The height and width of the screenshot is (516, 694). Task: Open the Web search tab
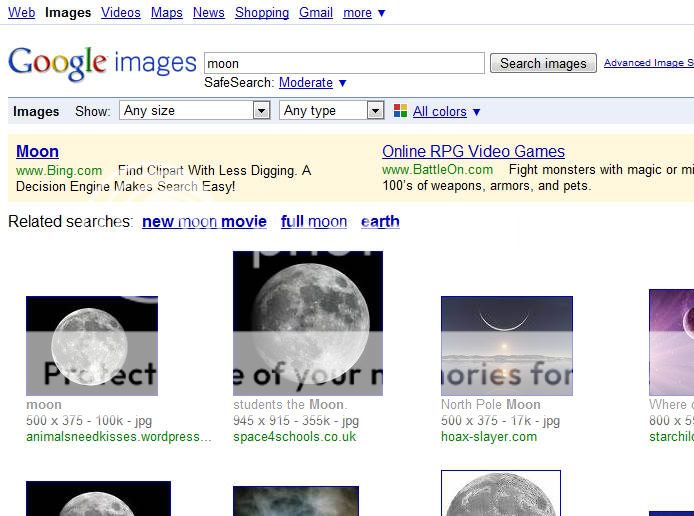(x=21, y=12)
